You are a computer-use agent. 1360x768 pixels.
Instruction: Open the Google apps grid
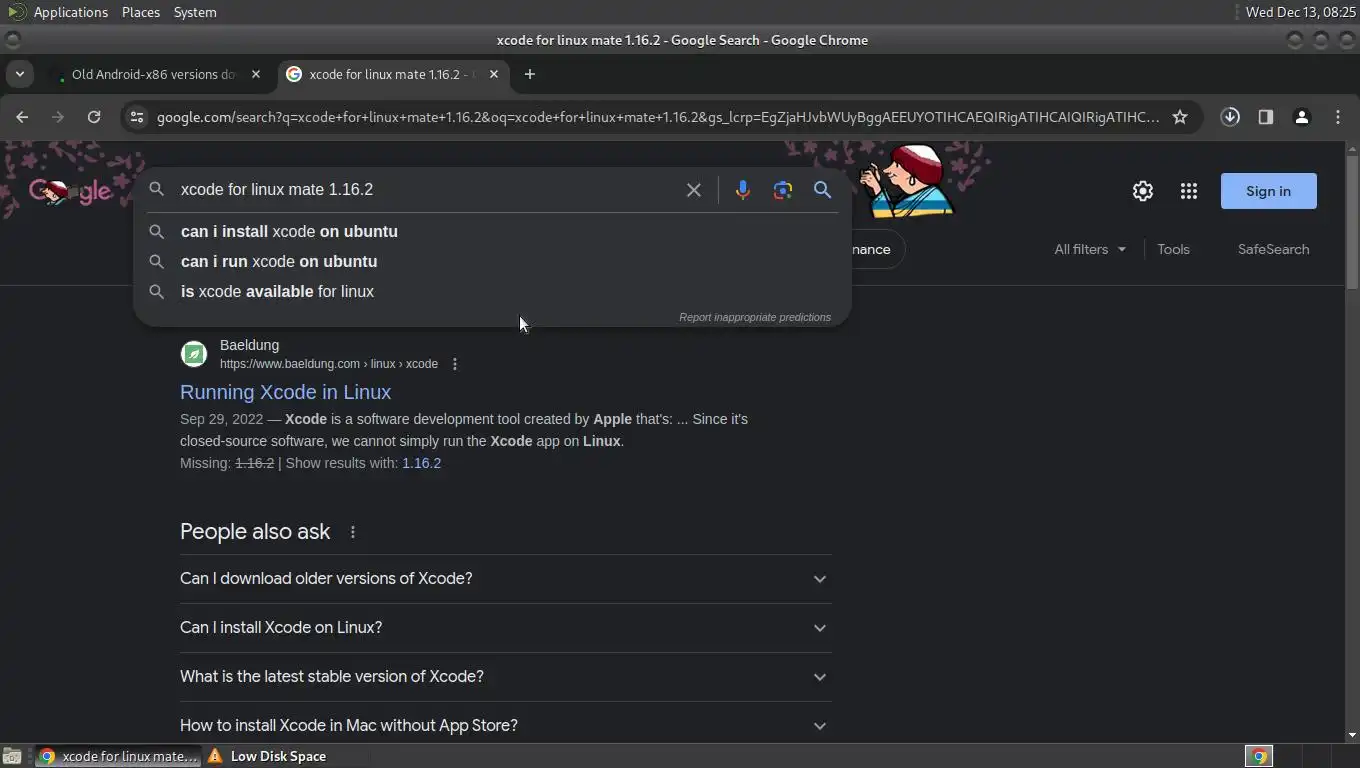pos(1188,191)
